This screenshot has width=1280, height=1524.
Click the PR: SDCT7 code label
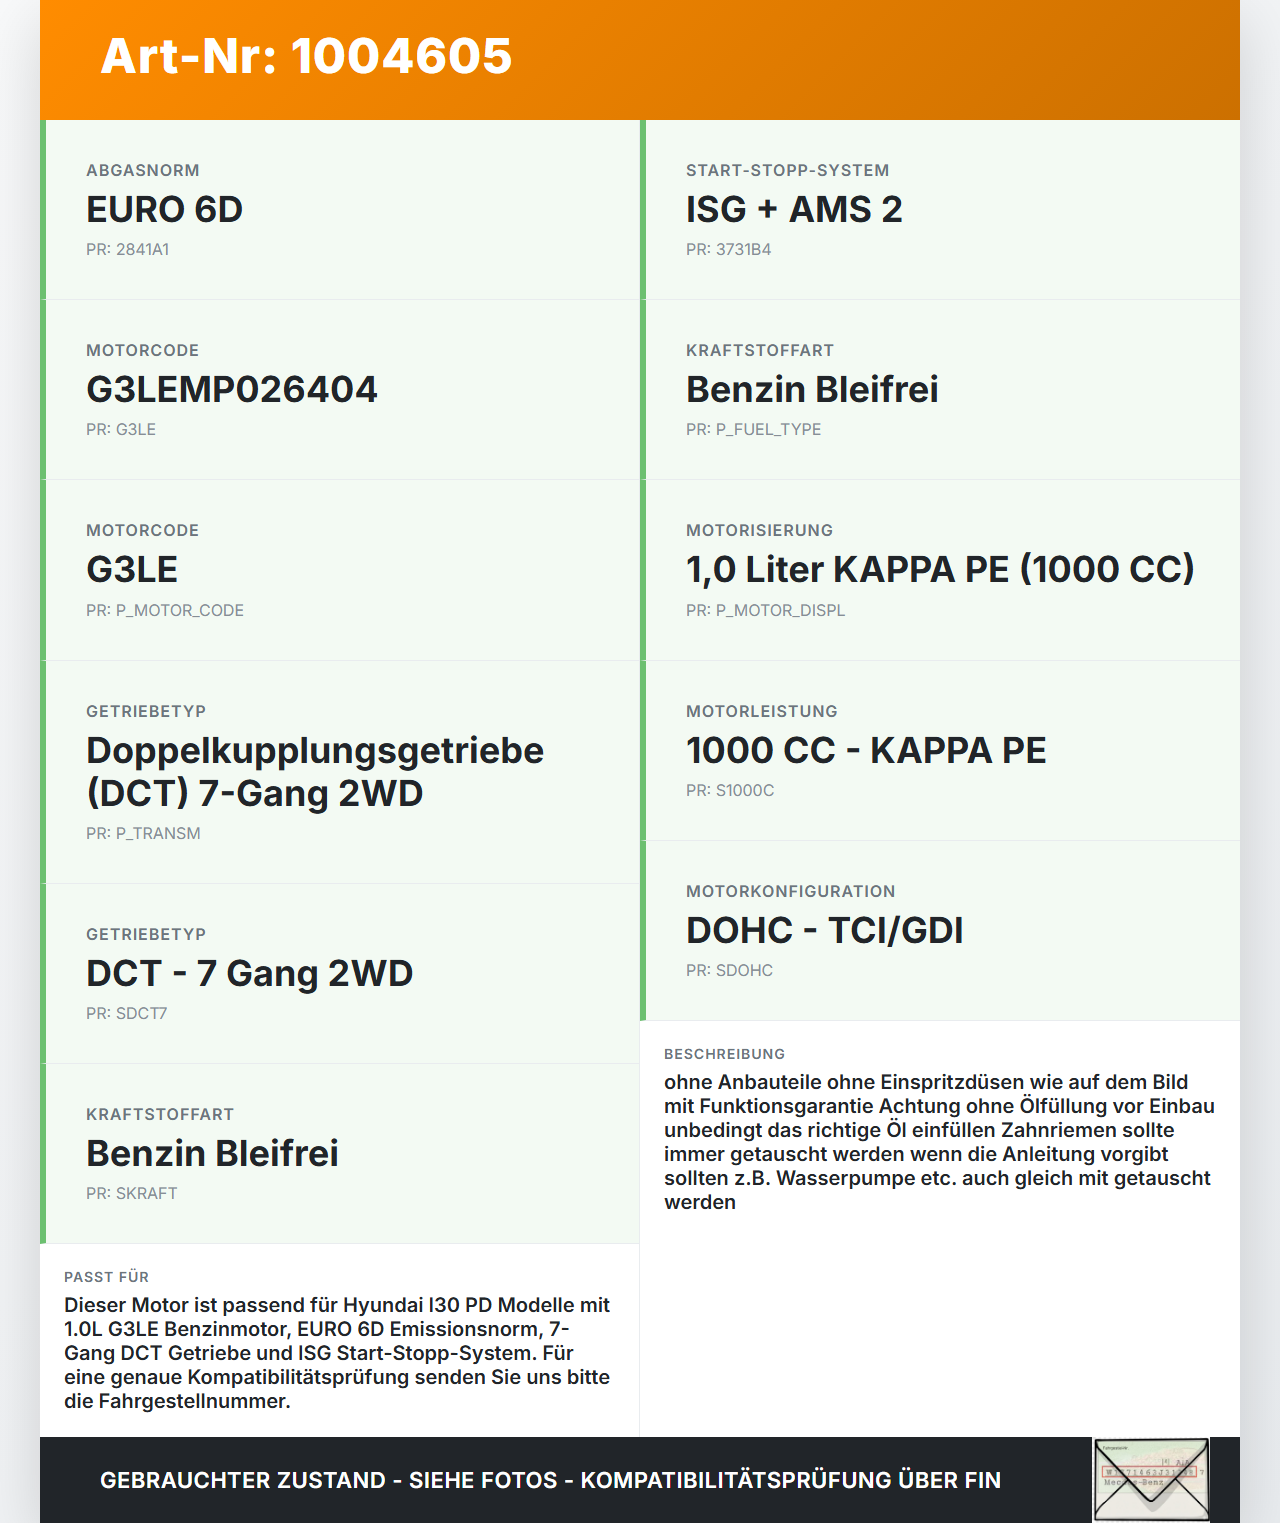click(127, 1013)
